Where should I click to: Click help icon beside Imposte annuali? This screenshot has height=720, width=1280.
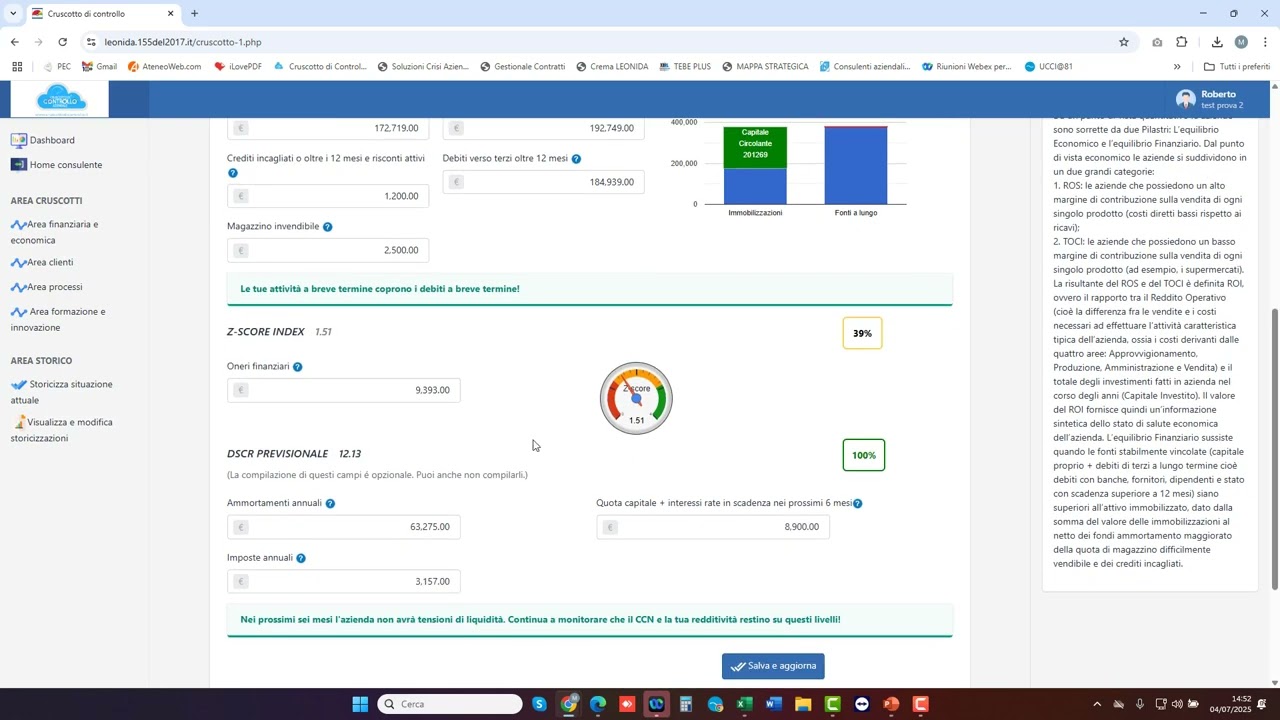click(301, 558)
